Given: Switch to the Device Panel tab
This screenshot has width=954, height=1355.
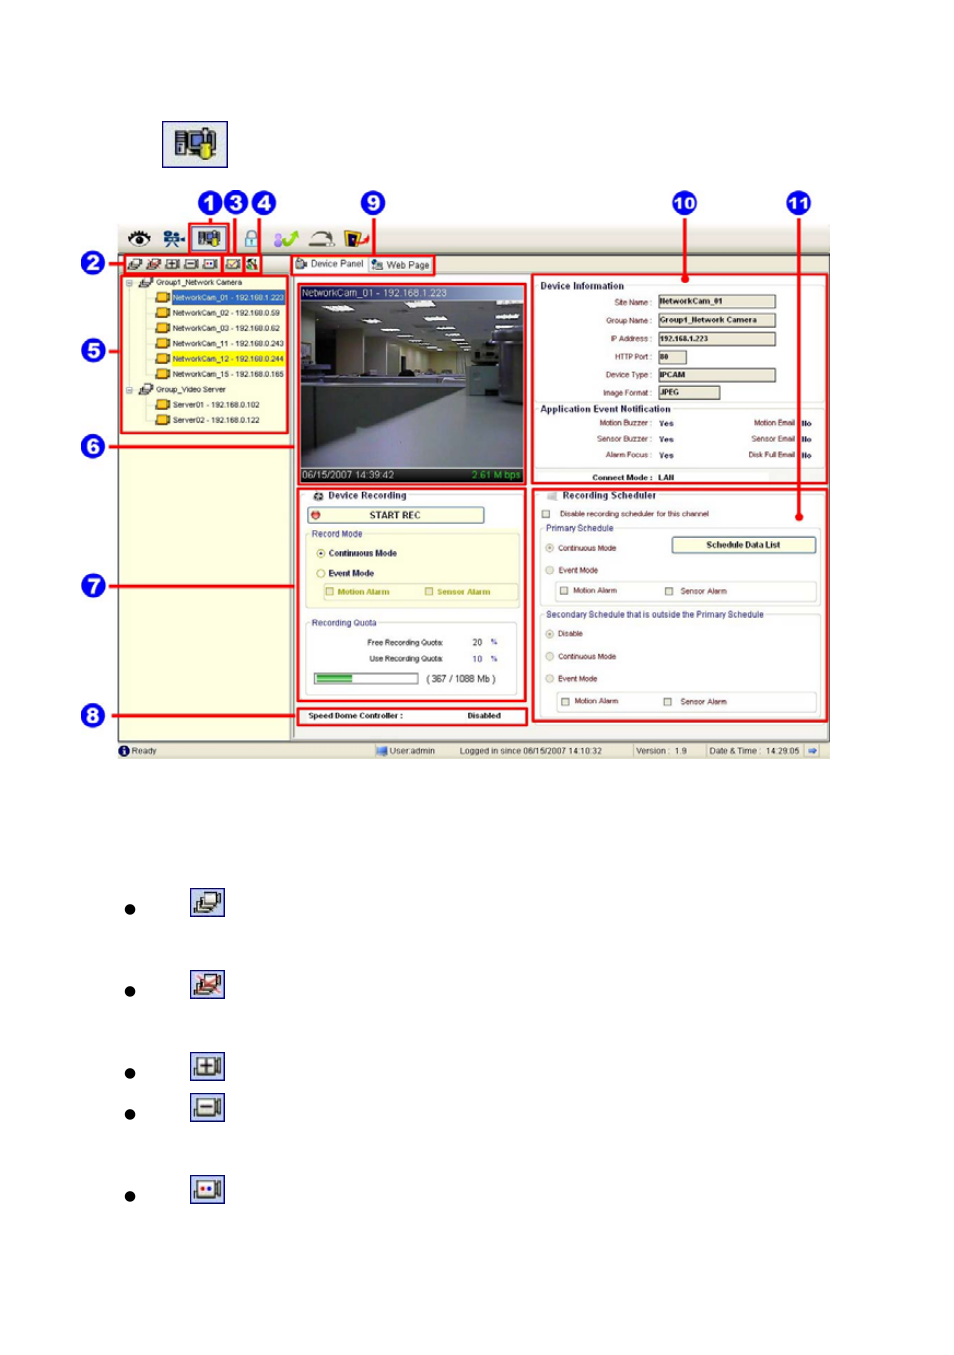Looking at the screenshot, I should click(x=330, y=264).
